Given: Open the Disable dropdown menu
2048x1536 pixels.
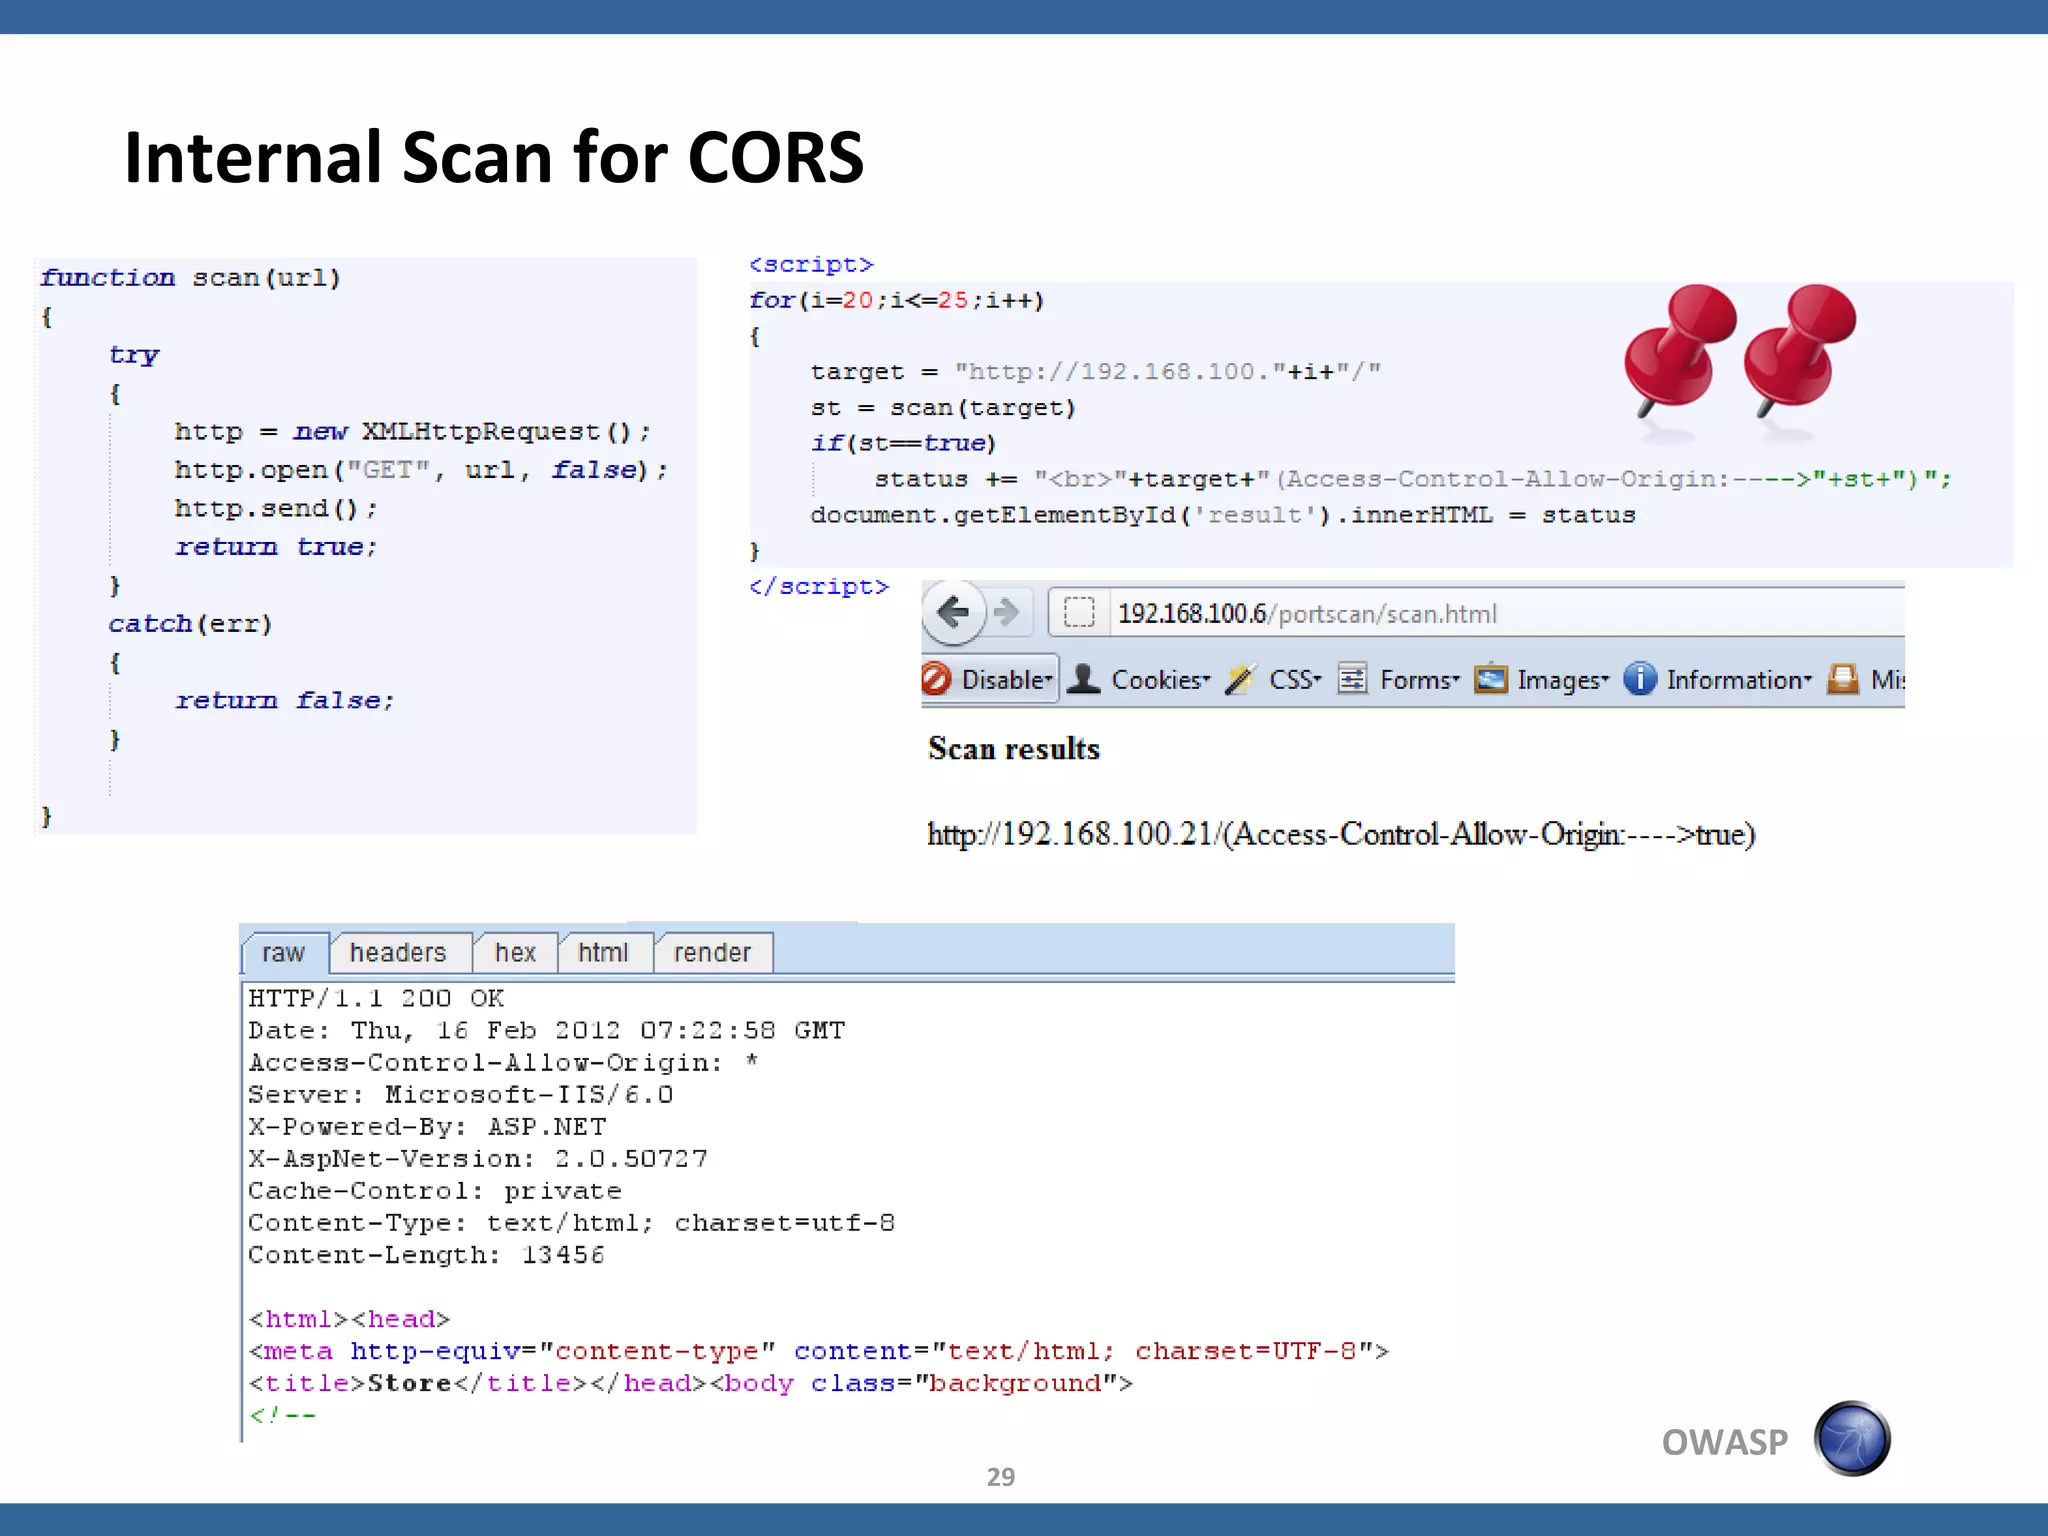Looking at the screenshot, I should (1007, 680).
